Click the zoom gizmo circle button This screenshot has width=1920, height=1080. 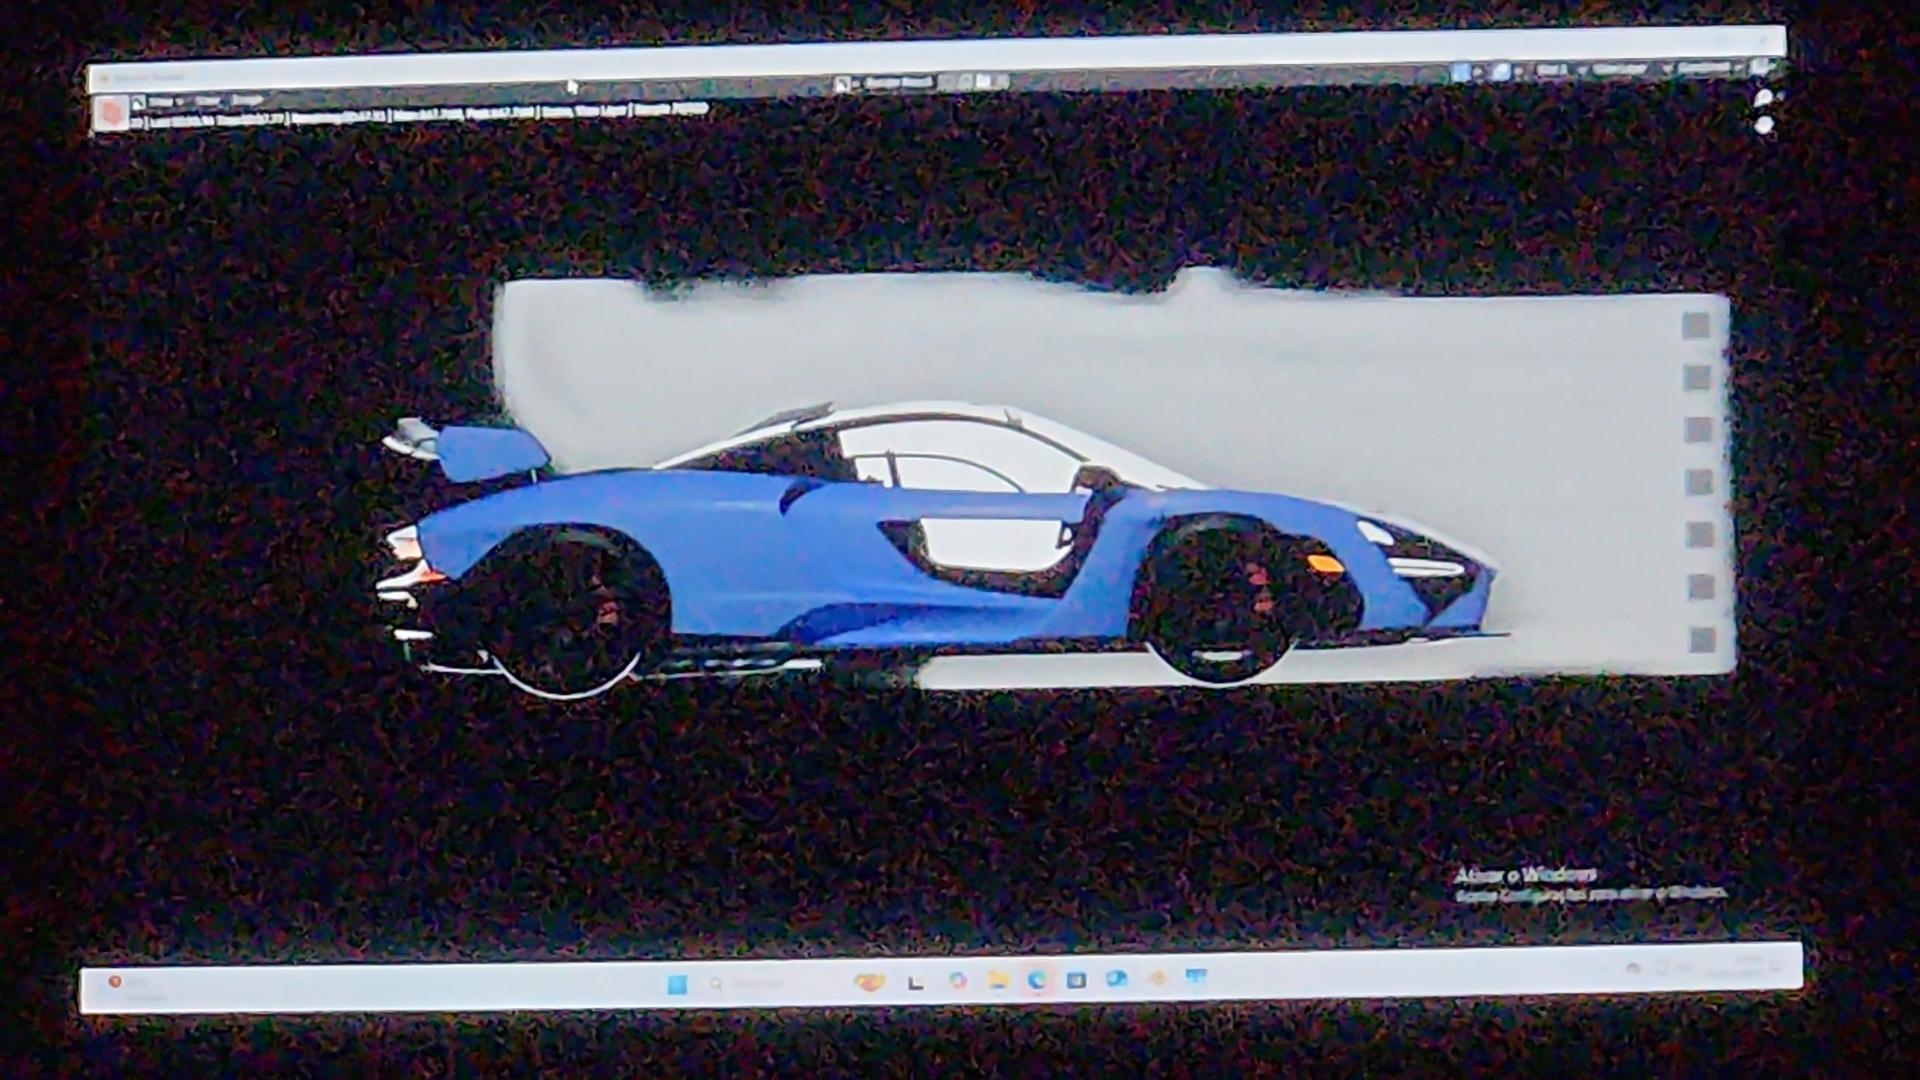click(x=1764, y=99)
